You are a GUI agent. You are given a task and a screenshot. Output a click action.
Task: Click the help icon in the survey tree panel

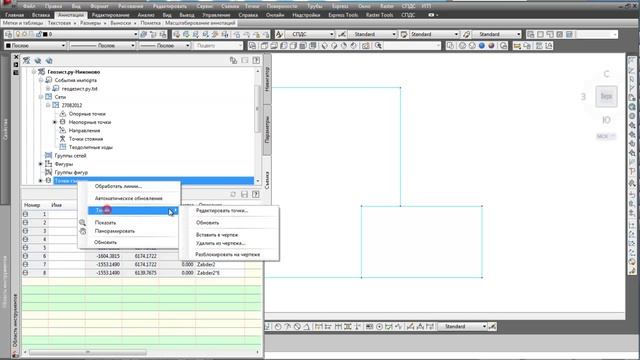[256, 60]
